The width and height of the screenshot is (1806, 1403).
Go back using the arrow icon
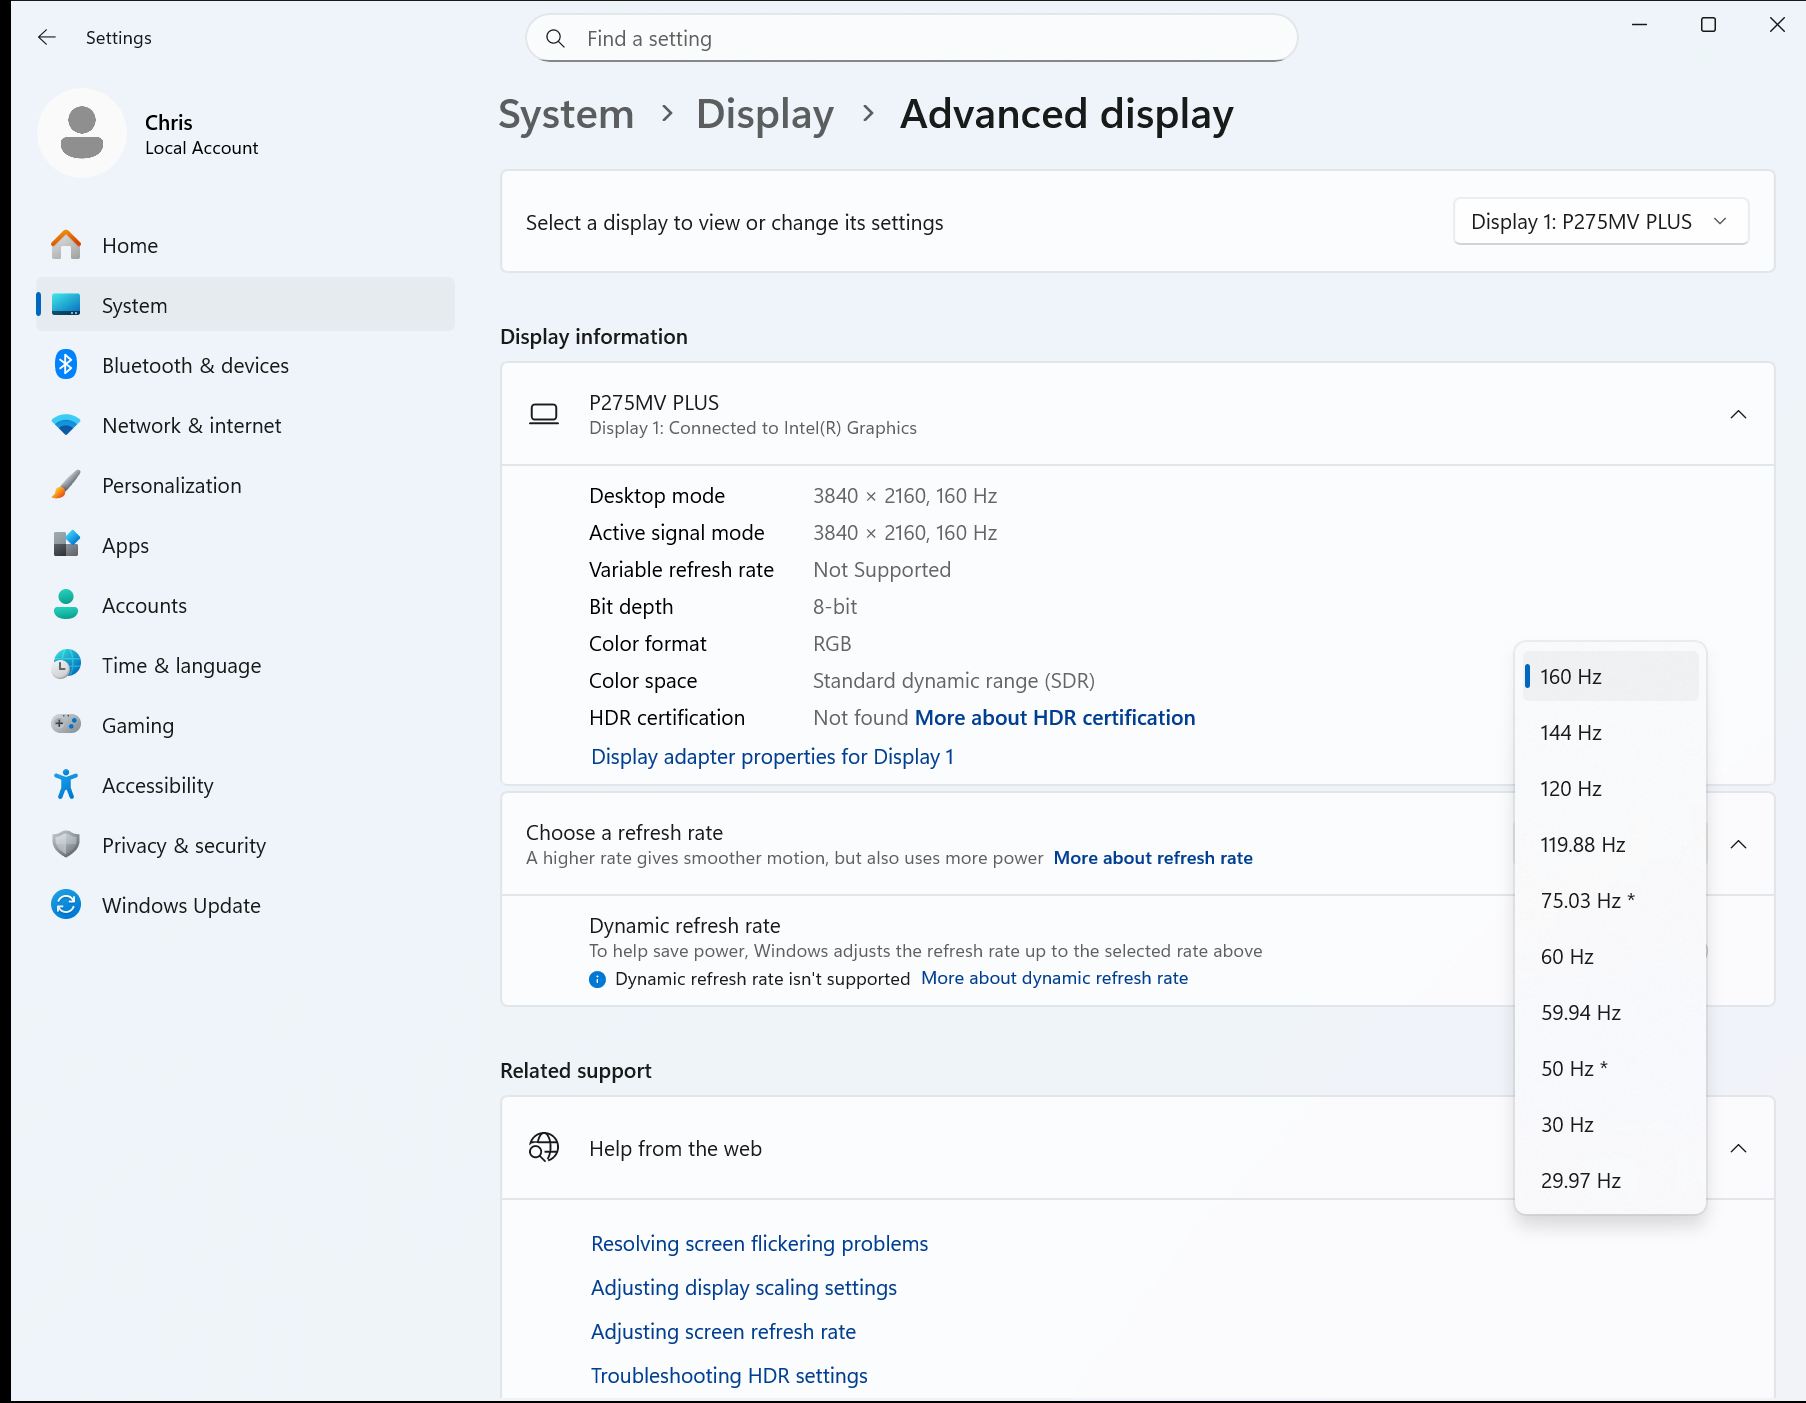(x=46, y=38)
